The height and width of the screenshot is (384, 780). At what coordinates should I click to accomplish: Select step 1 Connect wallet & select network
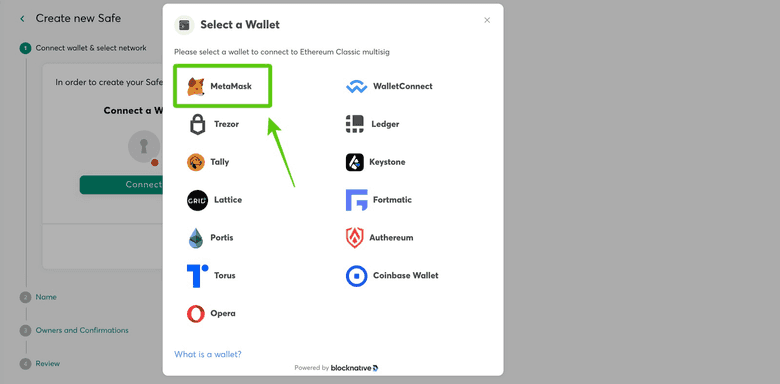[91, 48]
